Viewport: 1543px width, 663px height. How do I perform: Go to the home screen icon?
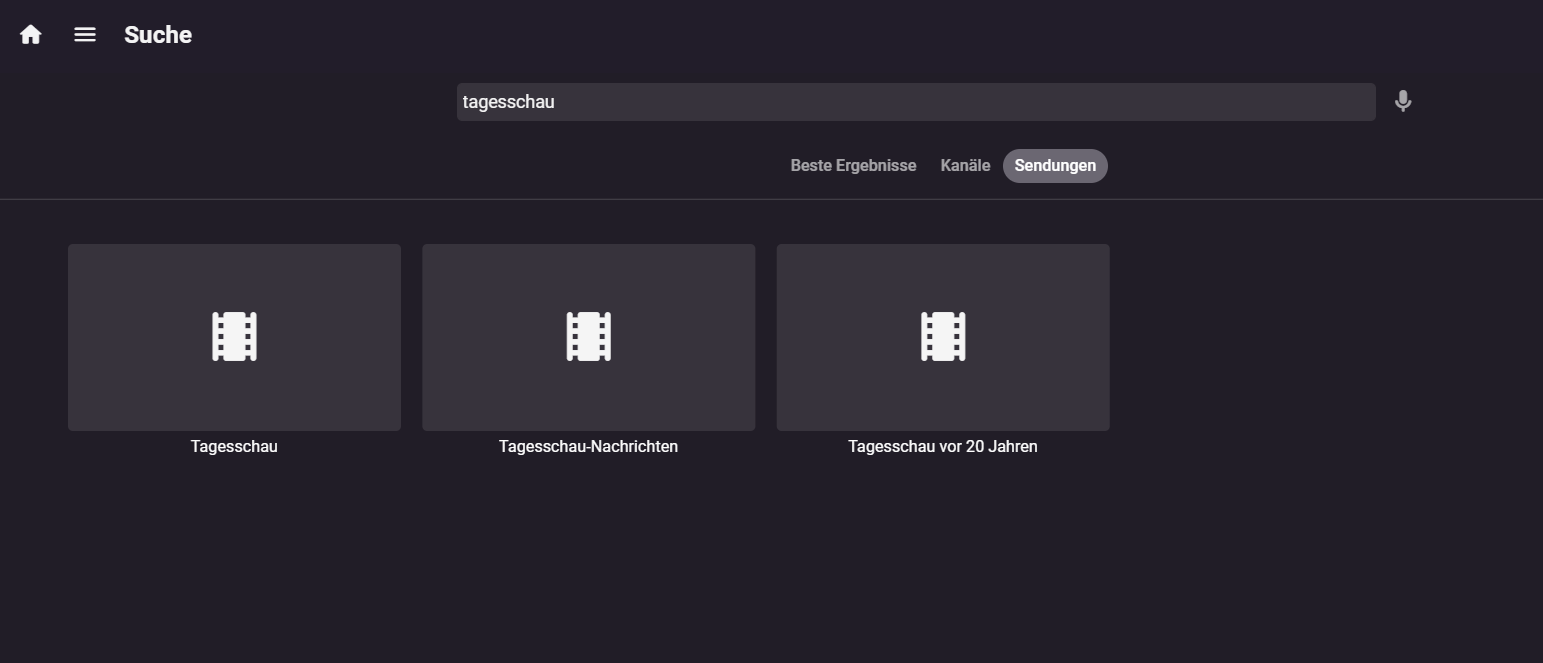(x=31, y=35)
